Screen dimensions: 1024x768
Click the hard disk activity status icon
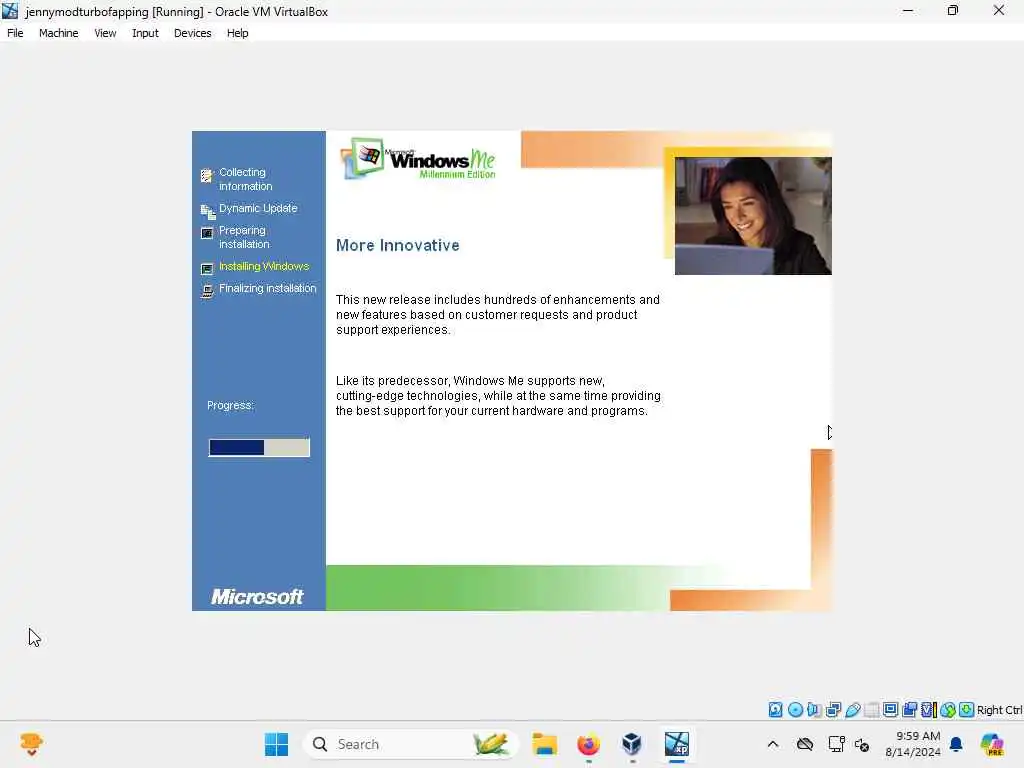pos(775,710)
